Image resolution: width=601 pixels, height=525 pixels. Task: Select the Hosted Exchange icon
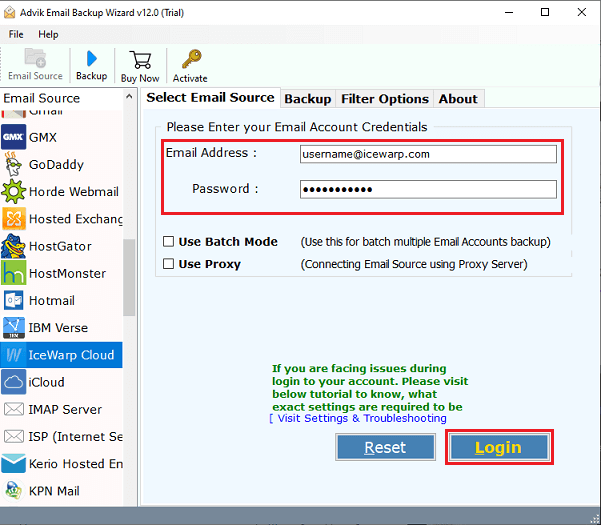(13, 218)
